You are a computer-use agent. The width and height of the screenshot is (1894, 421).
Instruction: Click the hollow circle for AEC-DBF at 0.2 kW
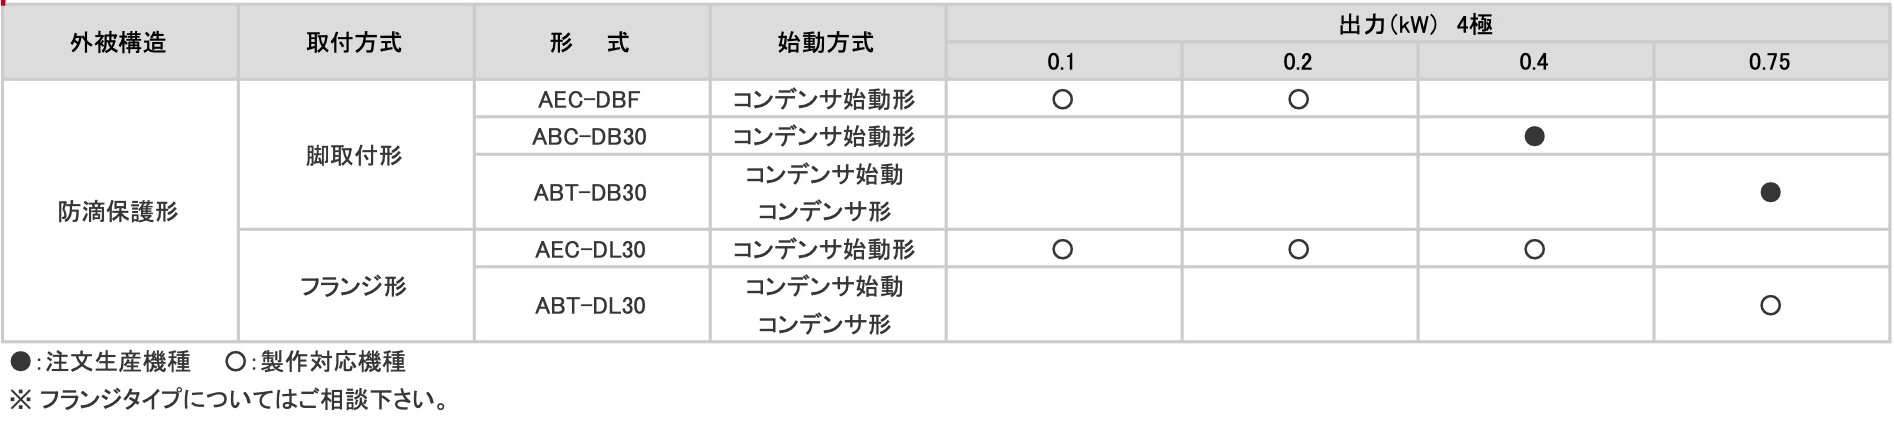tap(1298, 99)
